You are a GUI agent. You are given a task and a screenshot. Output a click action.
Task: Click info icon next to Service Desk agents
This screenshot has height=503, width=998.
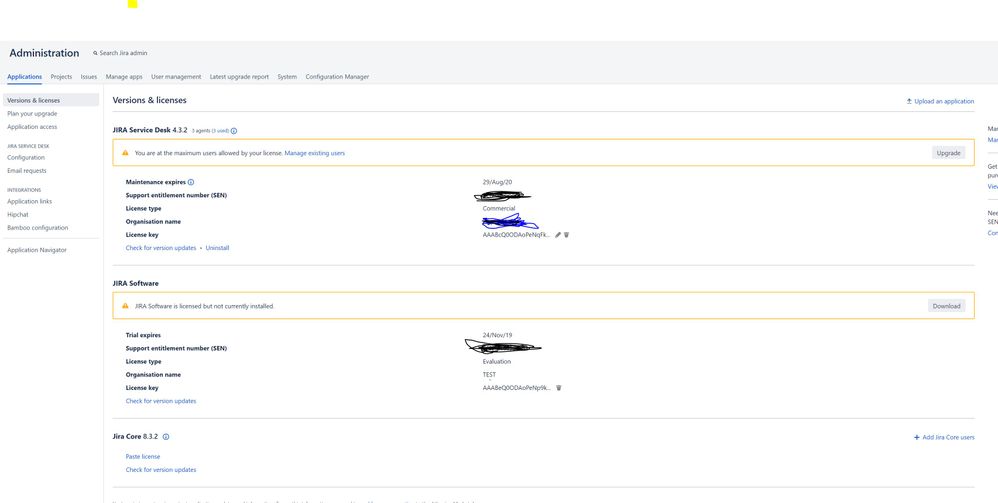click(234, 131)
